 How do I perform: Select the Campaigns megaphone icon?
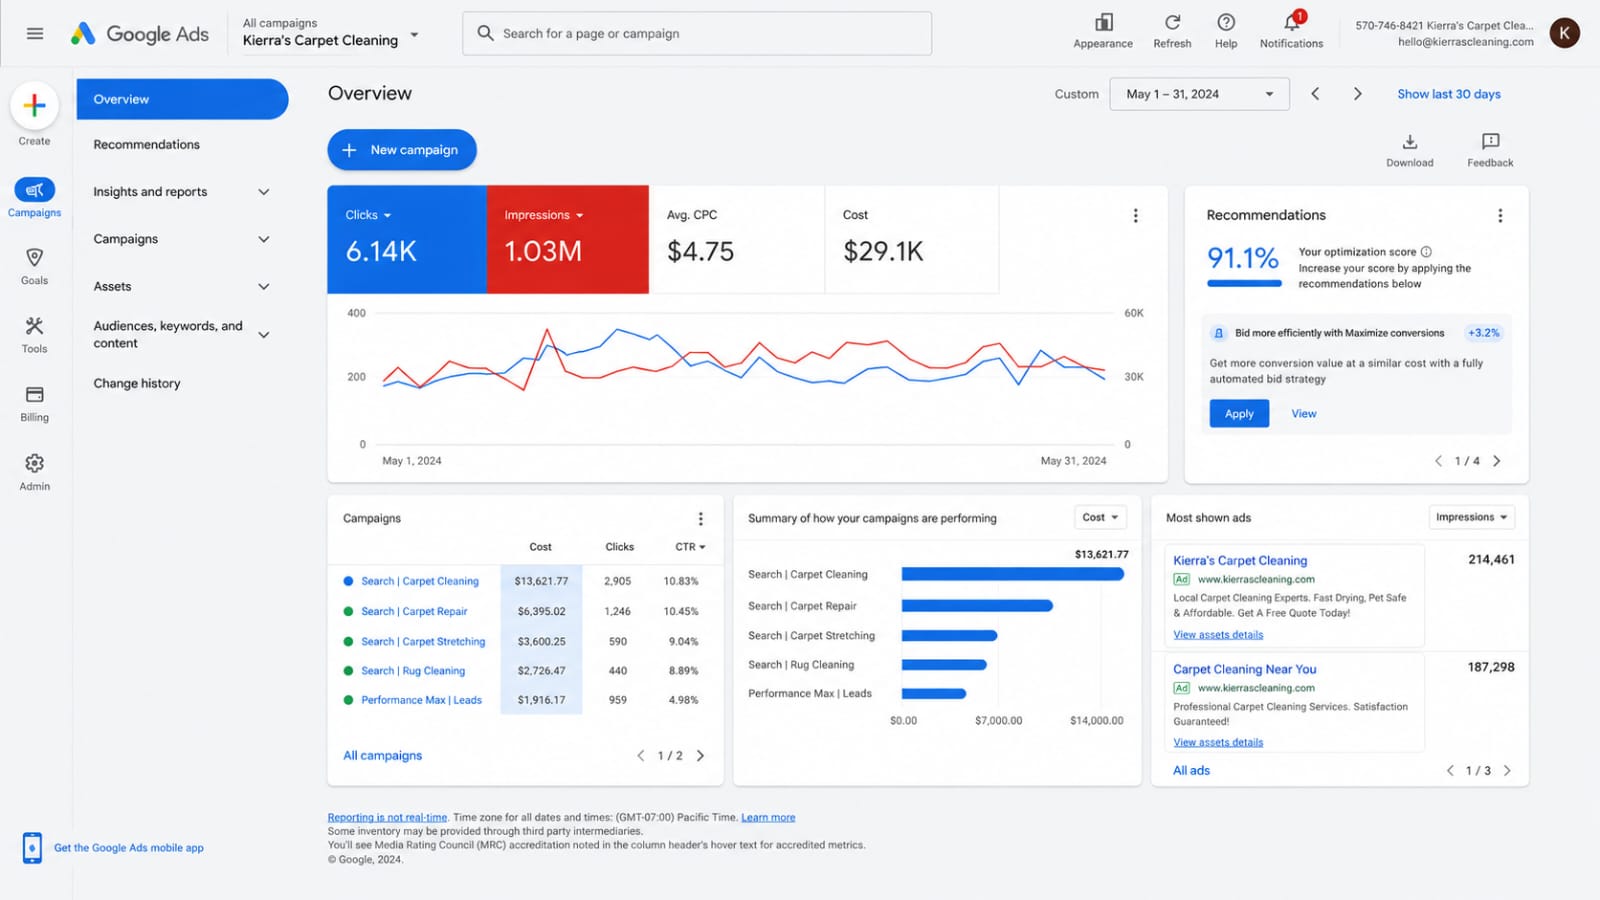[34, 190]
